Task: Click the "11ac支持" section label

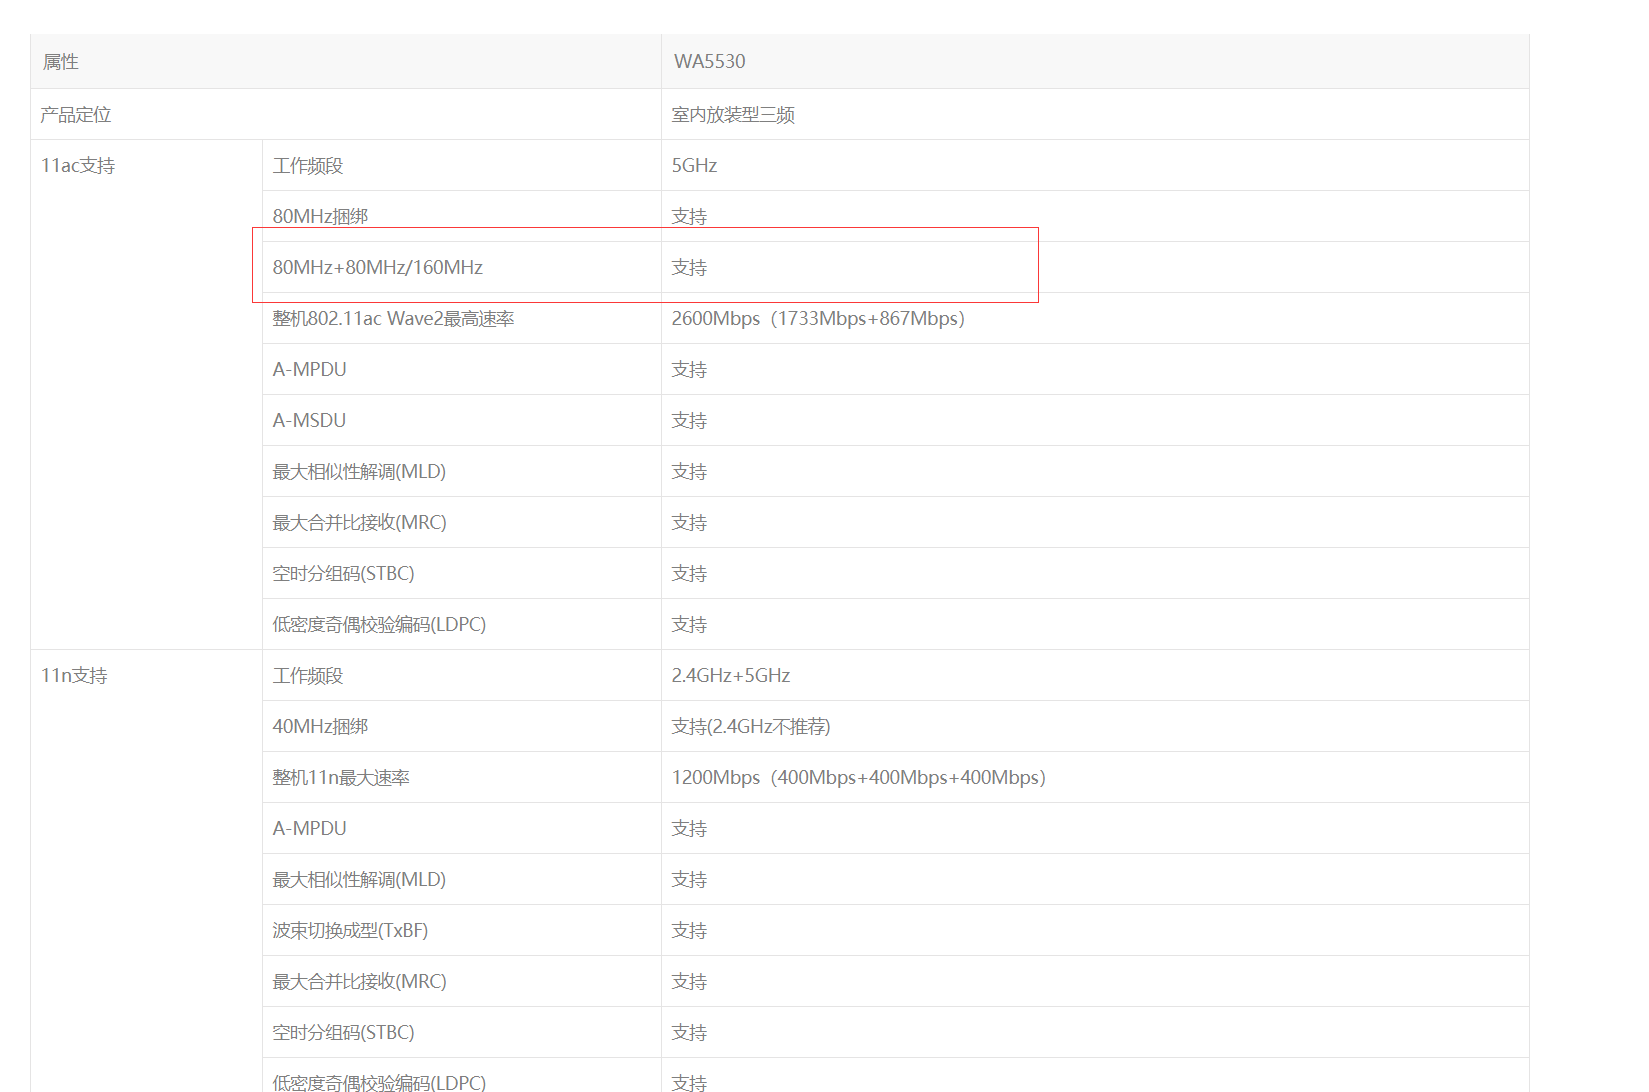Action: click(78, 166)
